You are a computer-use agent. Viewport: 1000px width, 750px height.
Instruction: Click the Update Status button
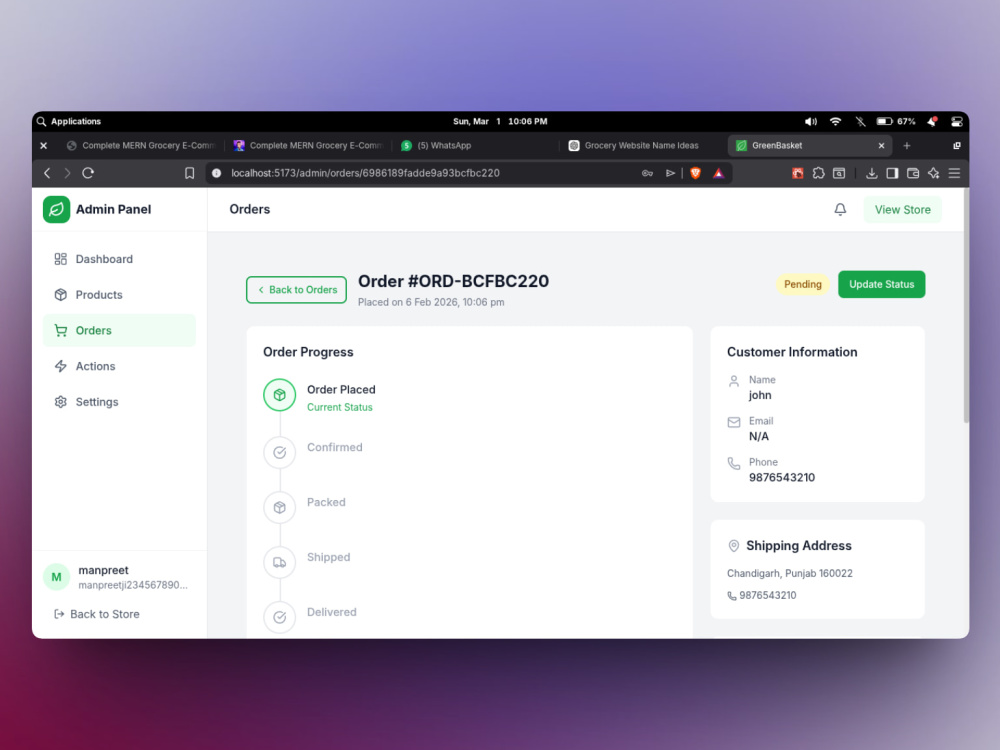click(x=881, y=284)
